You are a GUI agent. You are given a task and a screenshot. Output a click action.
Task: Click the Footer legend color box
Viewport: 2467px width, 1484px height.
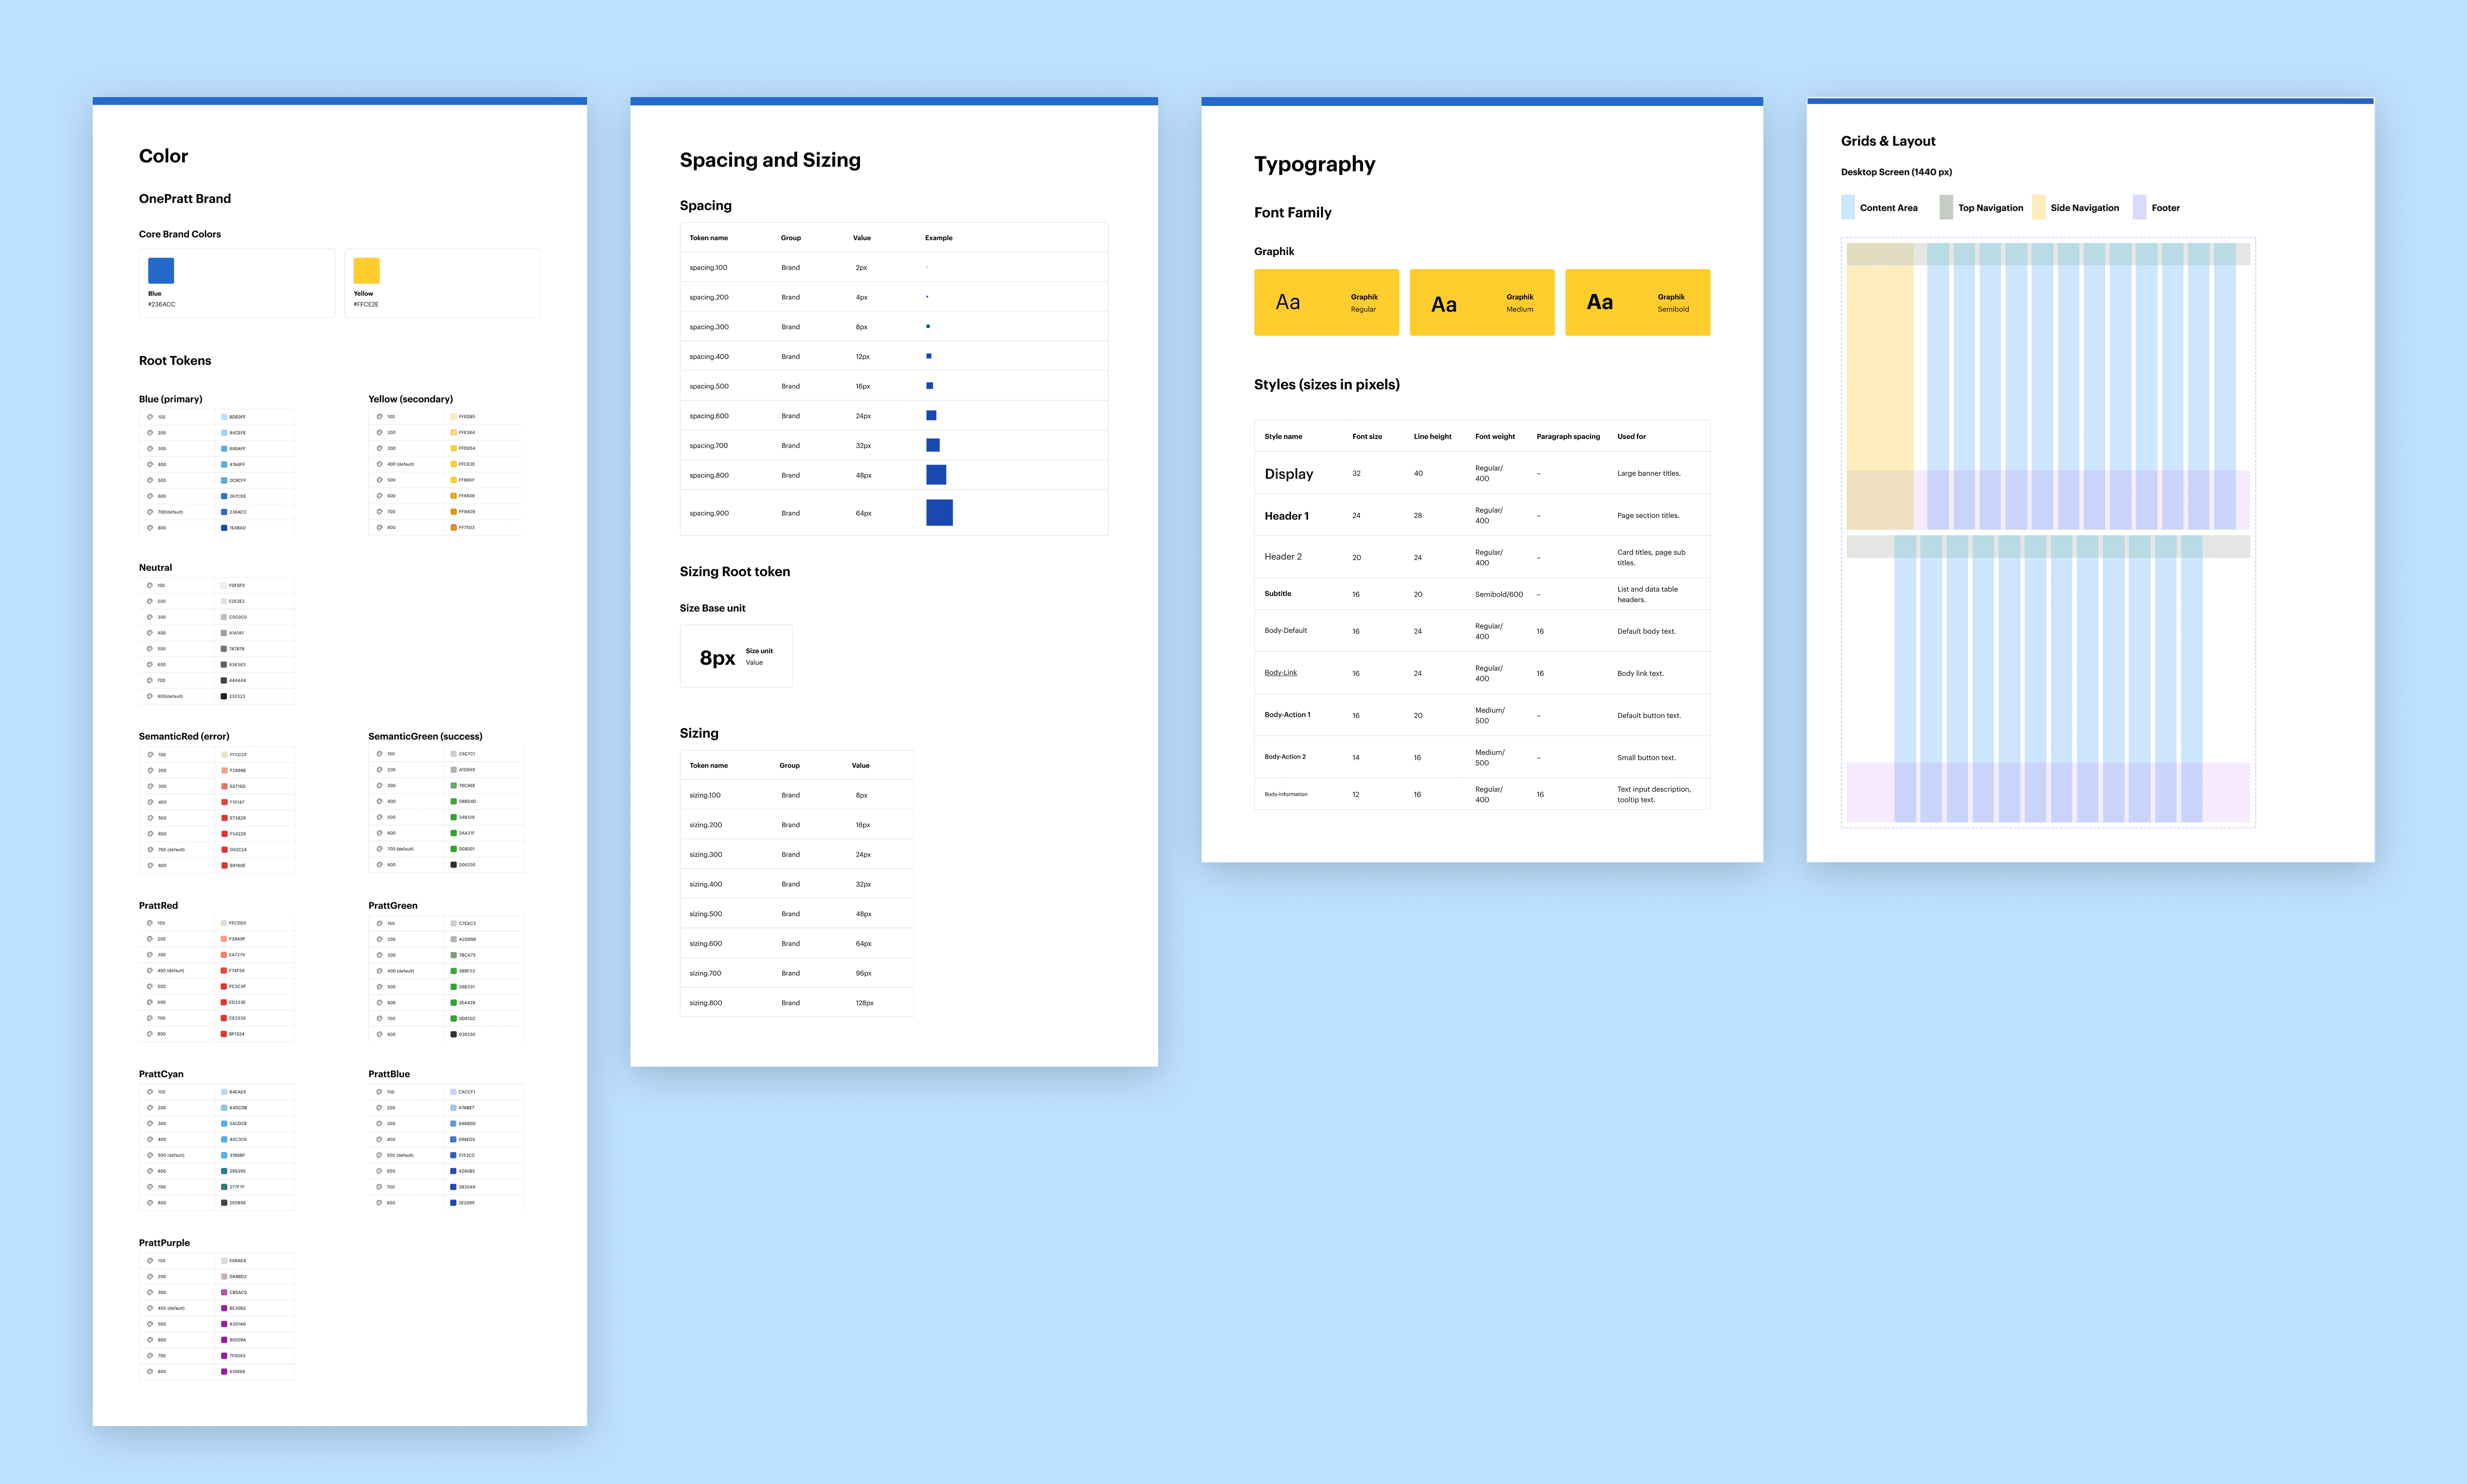[2139, 208]
